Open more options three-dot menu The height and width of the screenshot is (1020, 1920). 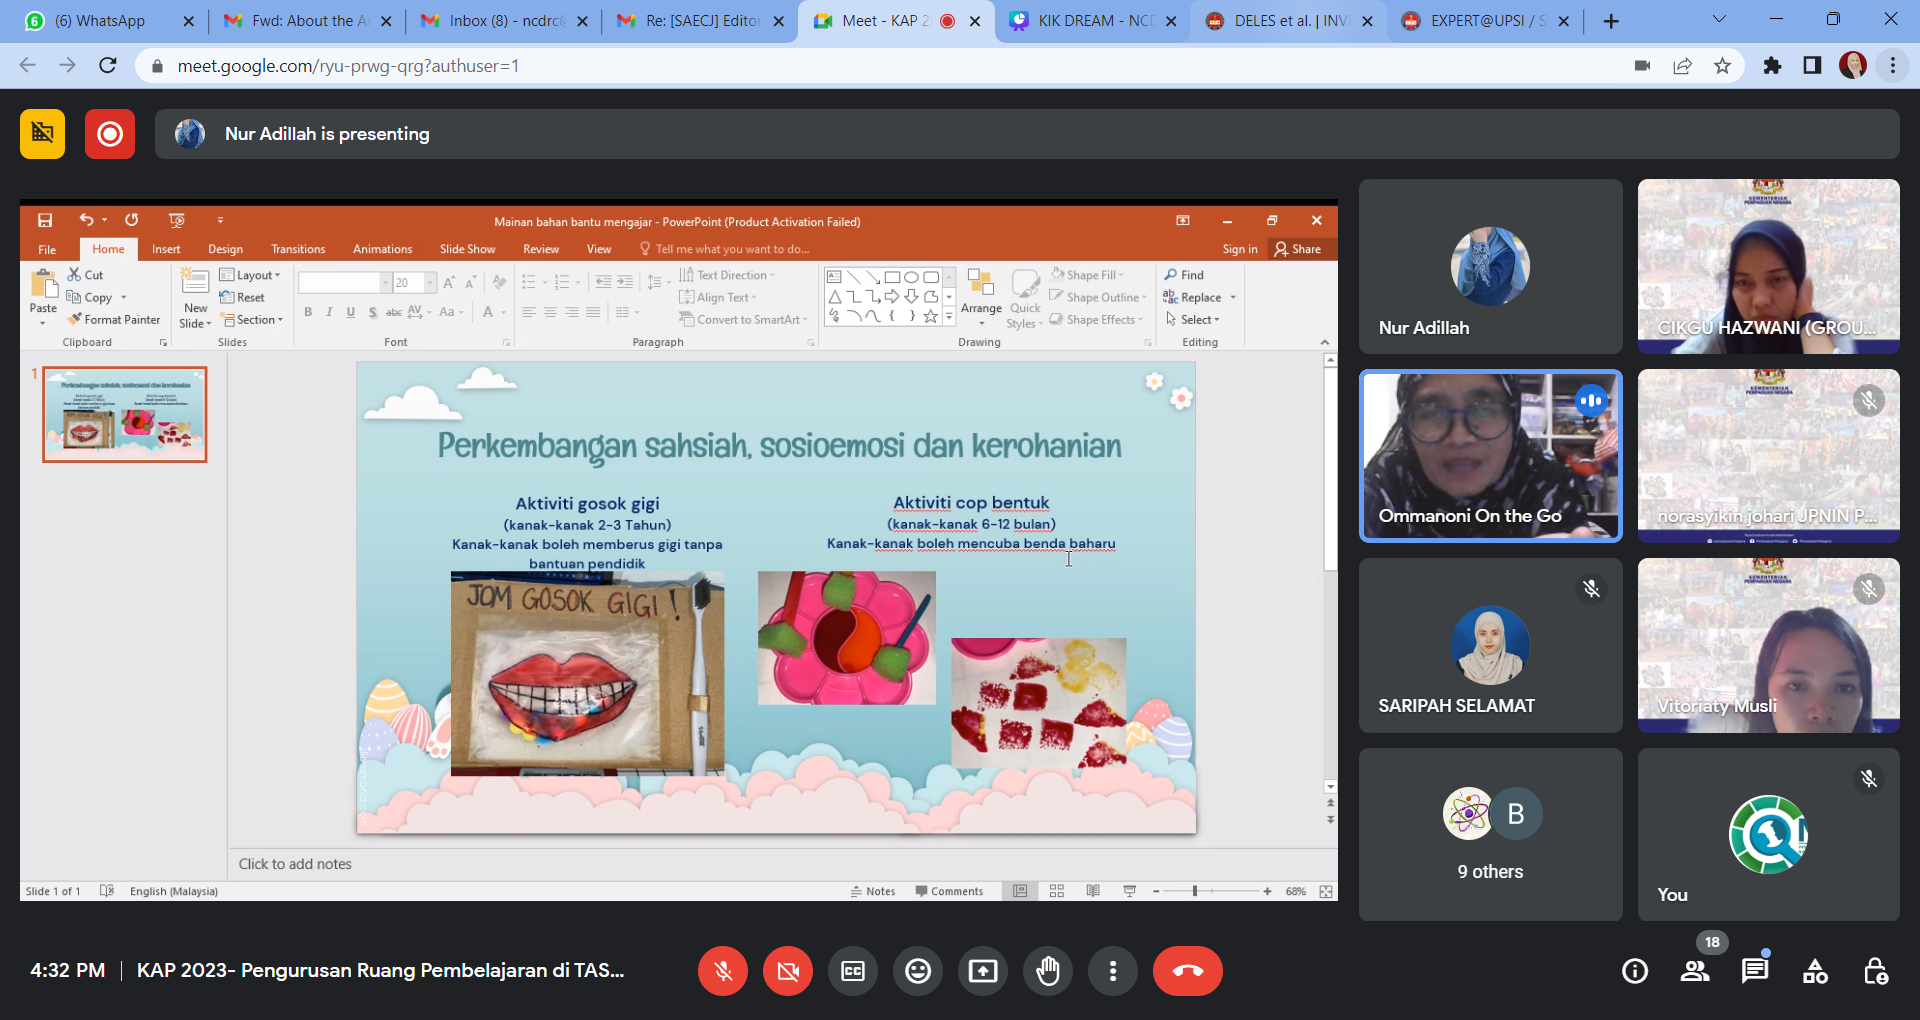tap(1112, 971)
